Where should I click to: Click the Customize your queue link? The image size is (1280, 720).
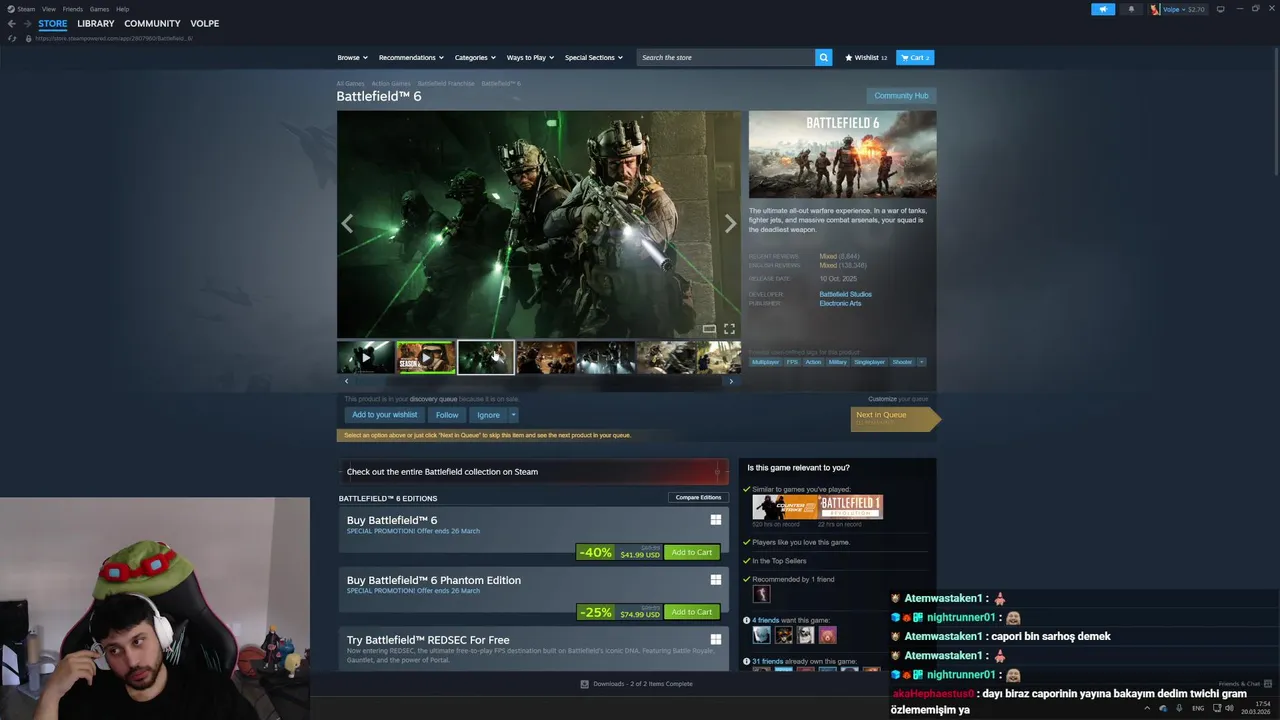click(x=898, y=399)
